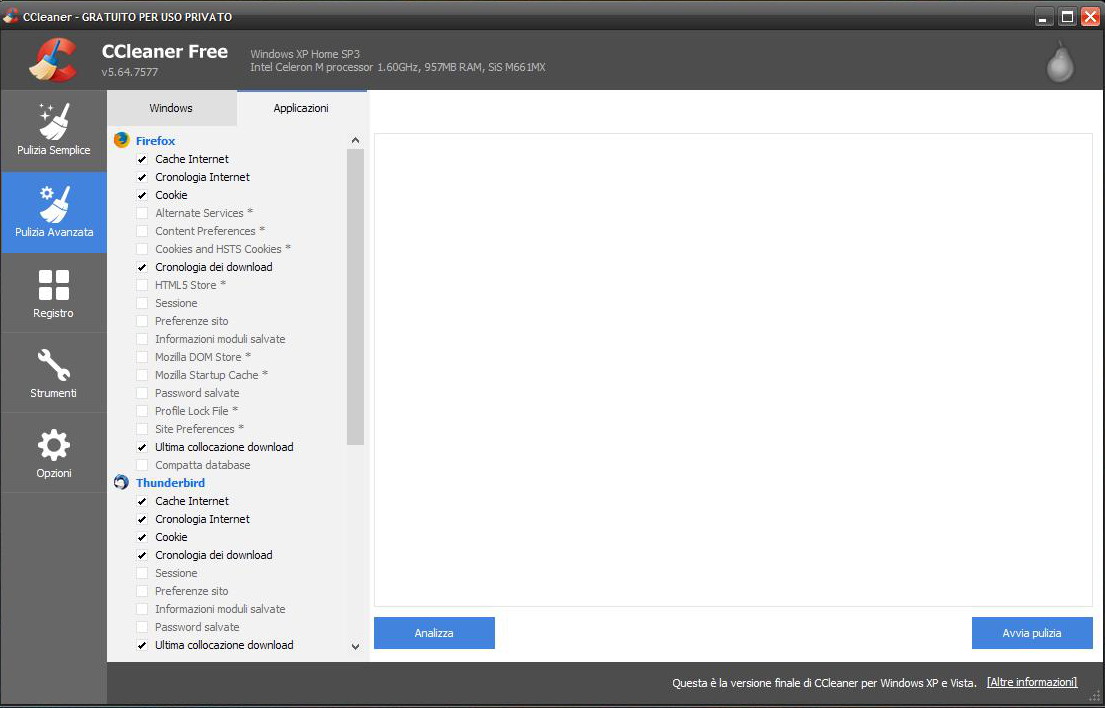Uncheck Firefox Cache Internet

pyautogui.click(x=142, y=159)
